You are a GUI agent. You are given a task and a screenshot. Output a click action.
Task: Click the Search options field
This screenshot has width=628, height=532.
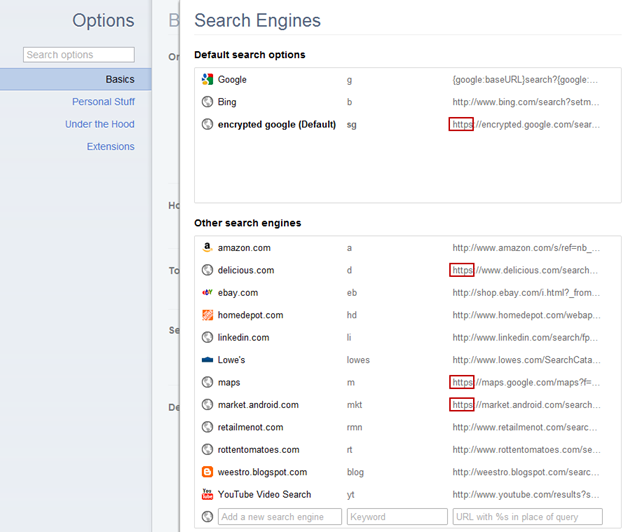[79, 55]
